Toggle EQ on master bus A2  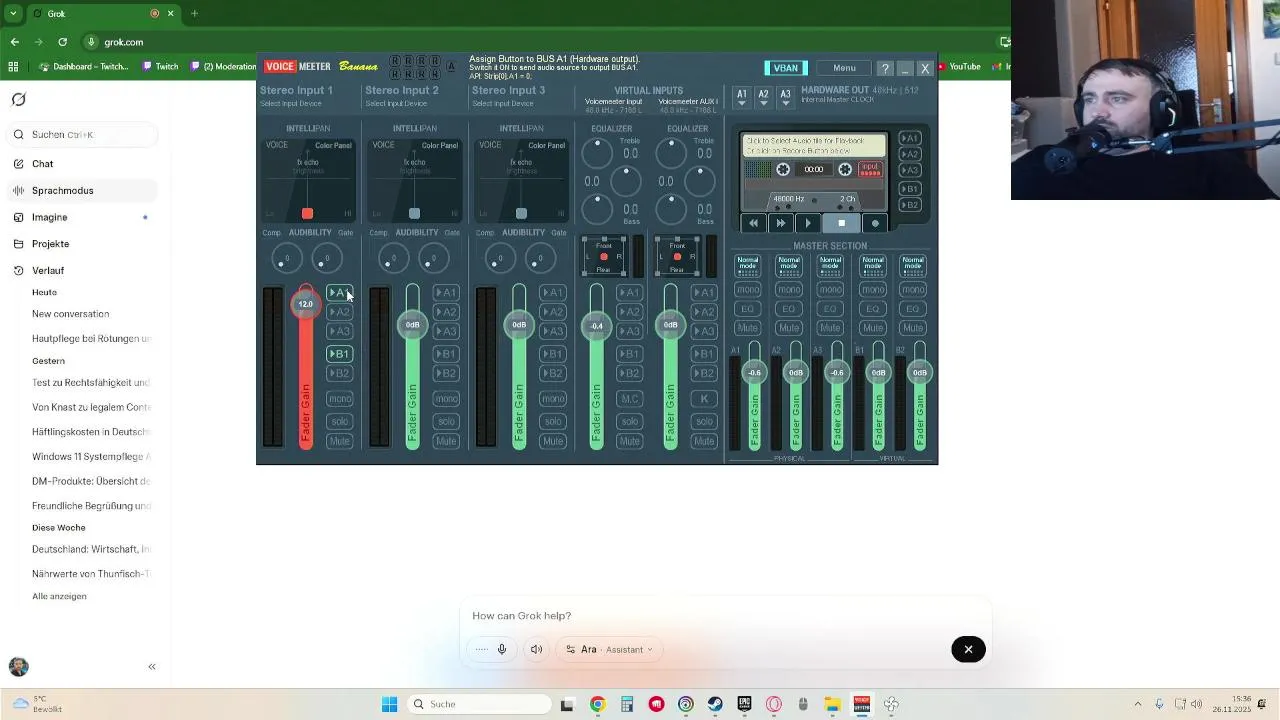coord(789,309)
